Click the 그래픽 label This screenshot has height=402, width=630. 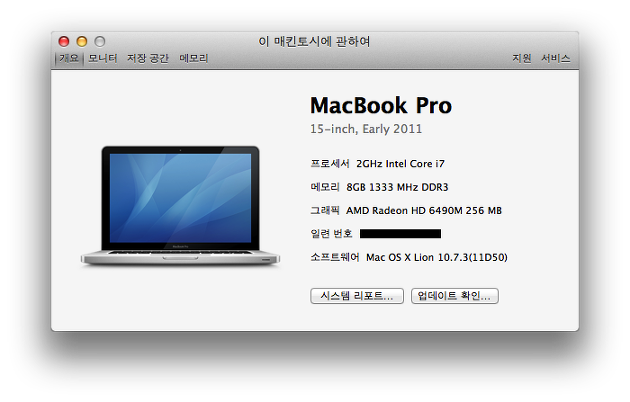tap(325, 210)
